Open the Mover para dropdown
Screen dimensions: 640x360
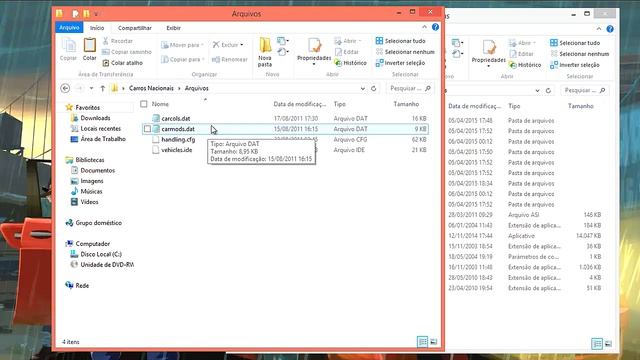coord(182,45)
